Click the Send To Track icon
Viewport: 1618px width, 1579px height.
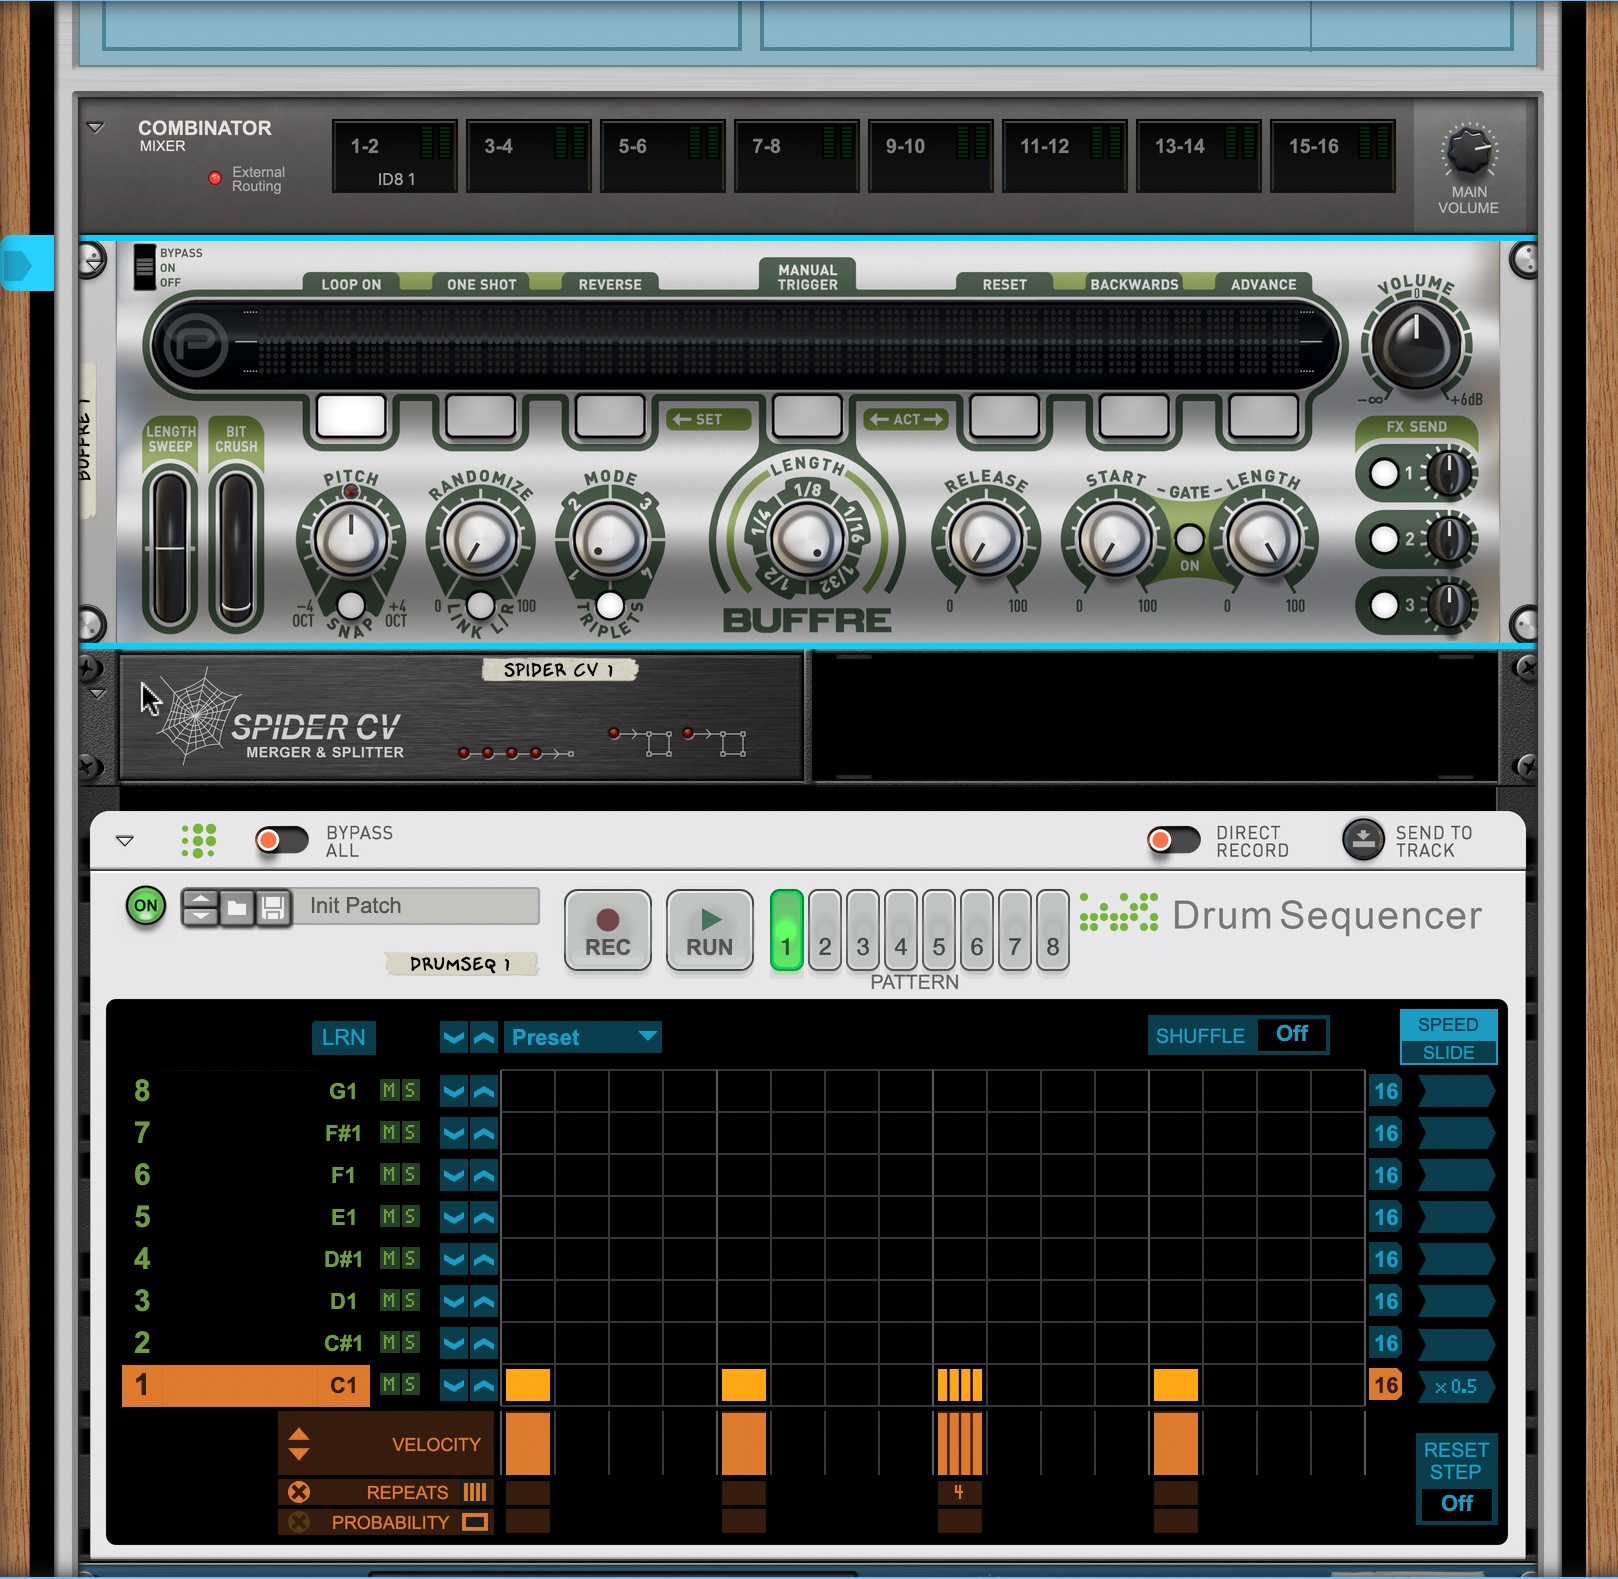click(1363, 840)
